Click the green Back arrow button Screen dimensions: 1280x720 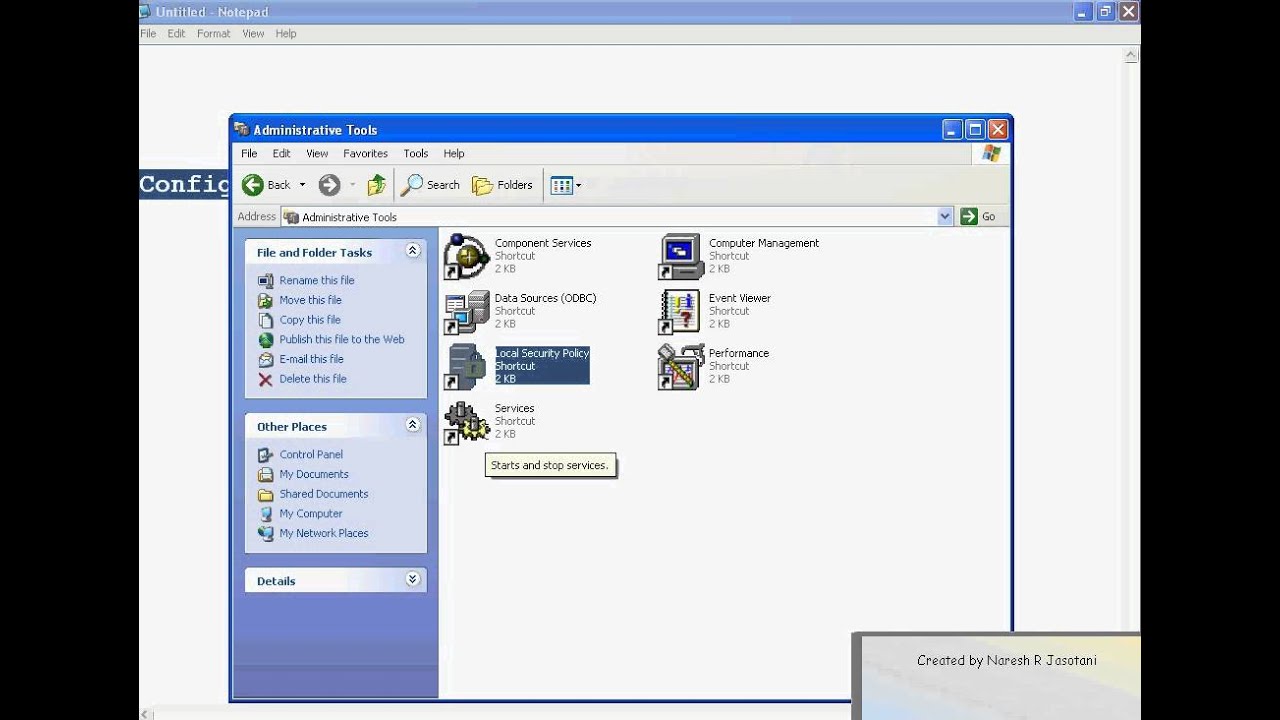pos(253,185)
